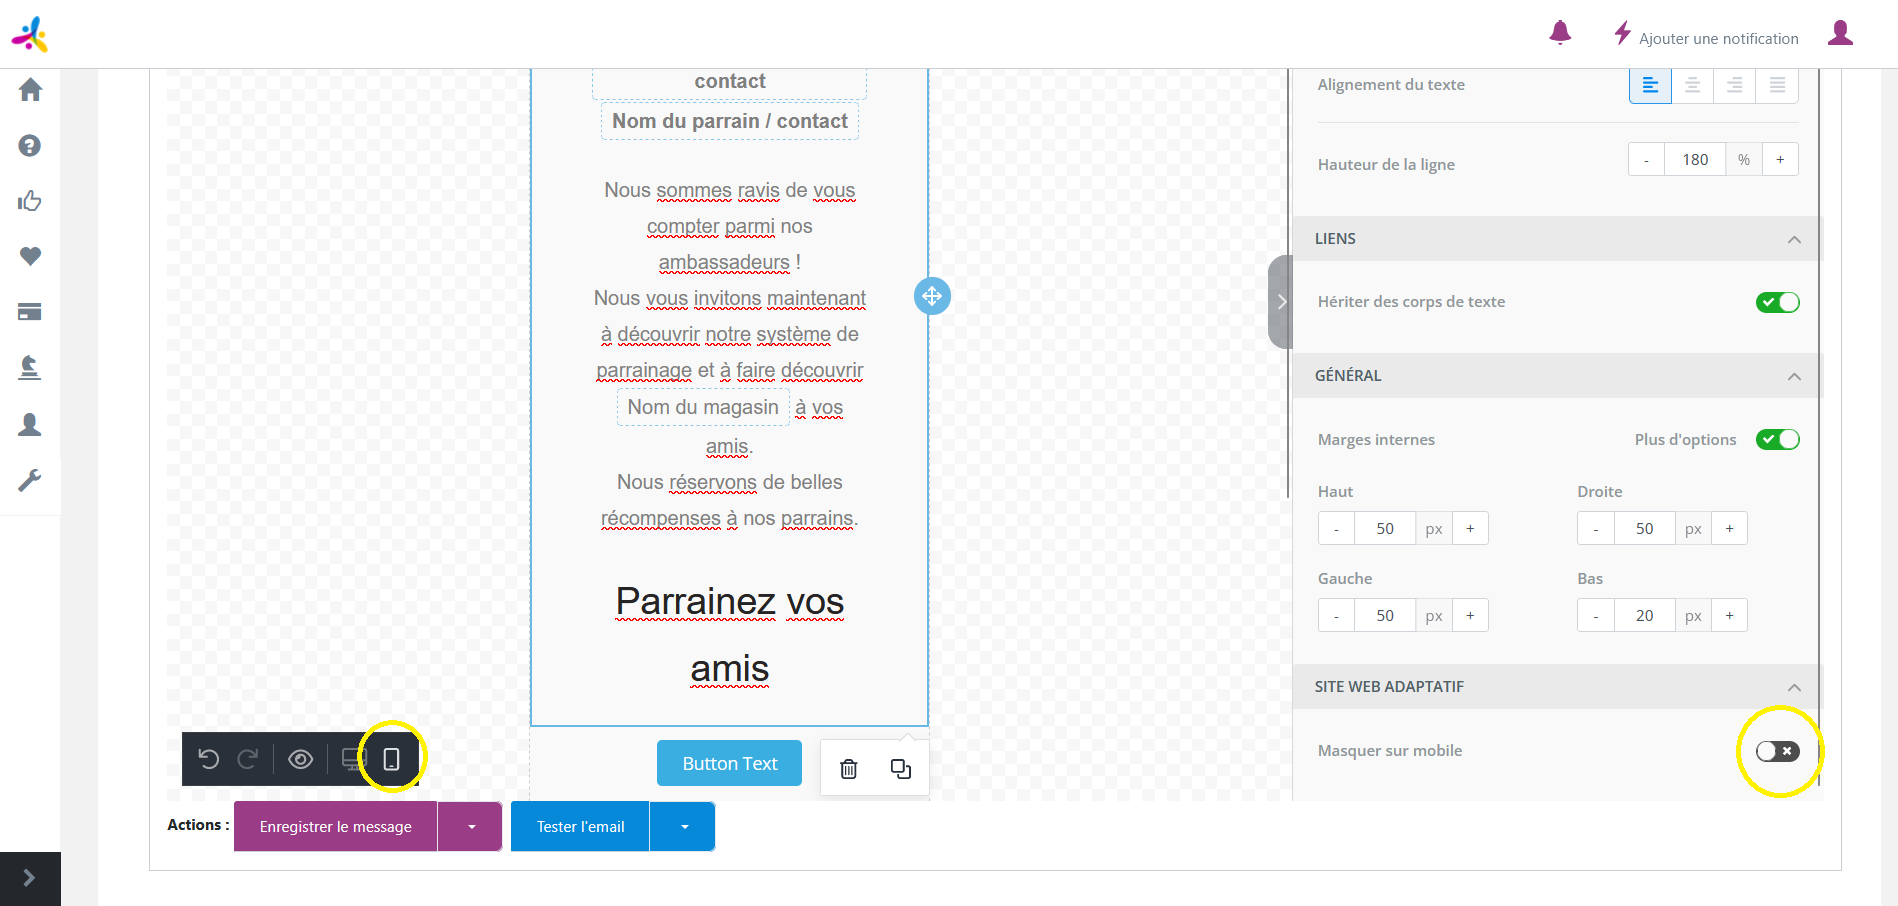Turn off Plus d'options toggle

pyautogui.click(x=1777, y=439)
